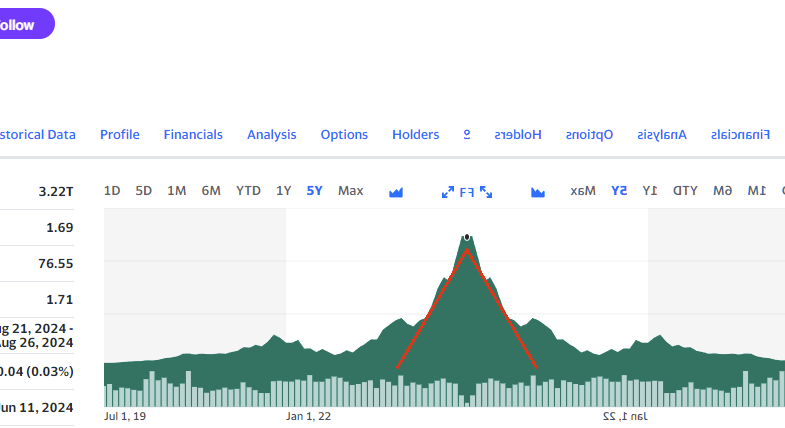Image resolution: width=785 pixels, height=428 pixels.
Task: Switch to the normal-text Max range
Action: tap(350, 191)
